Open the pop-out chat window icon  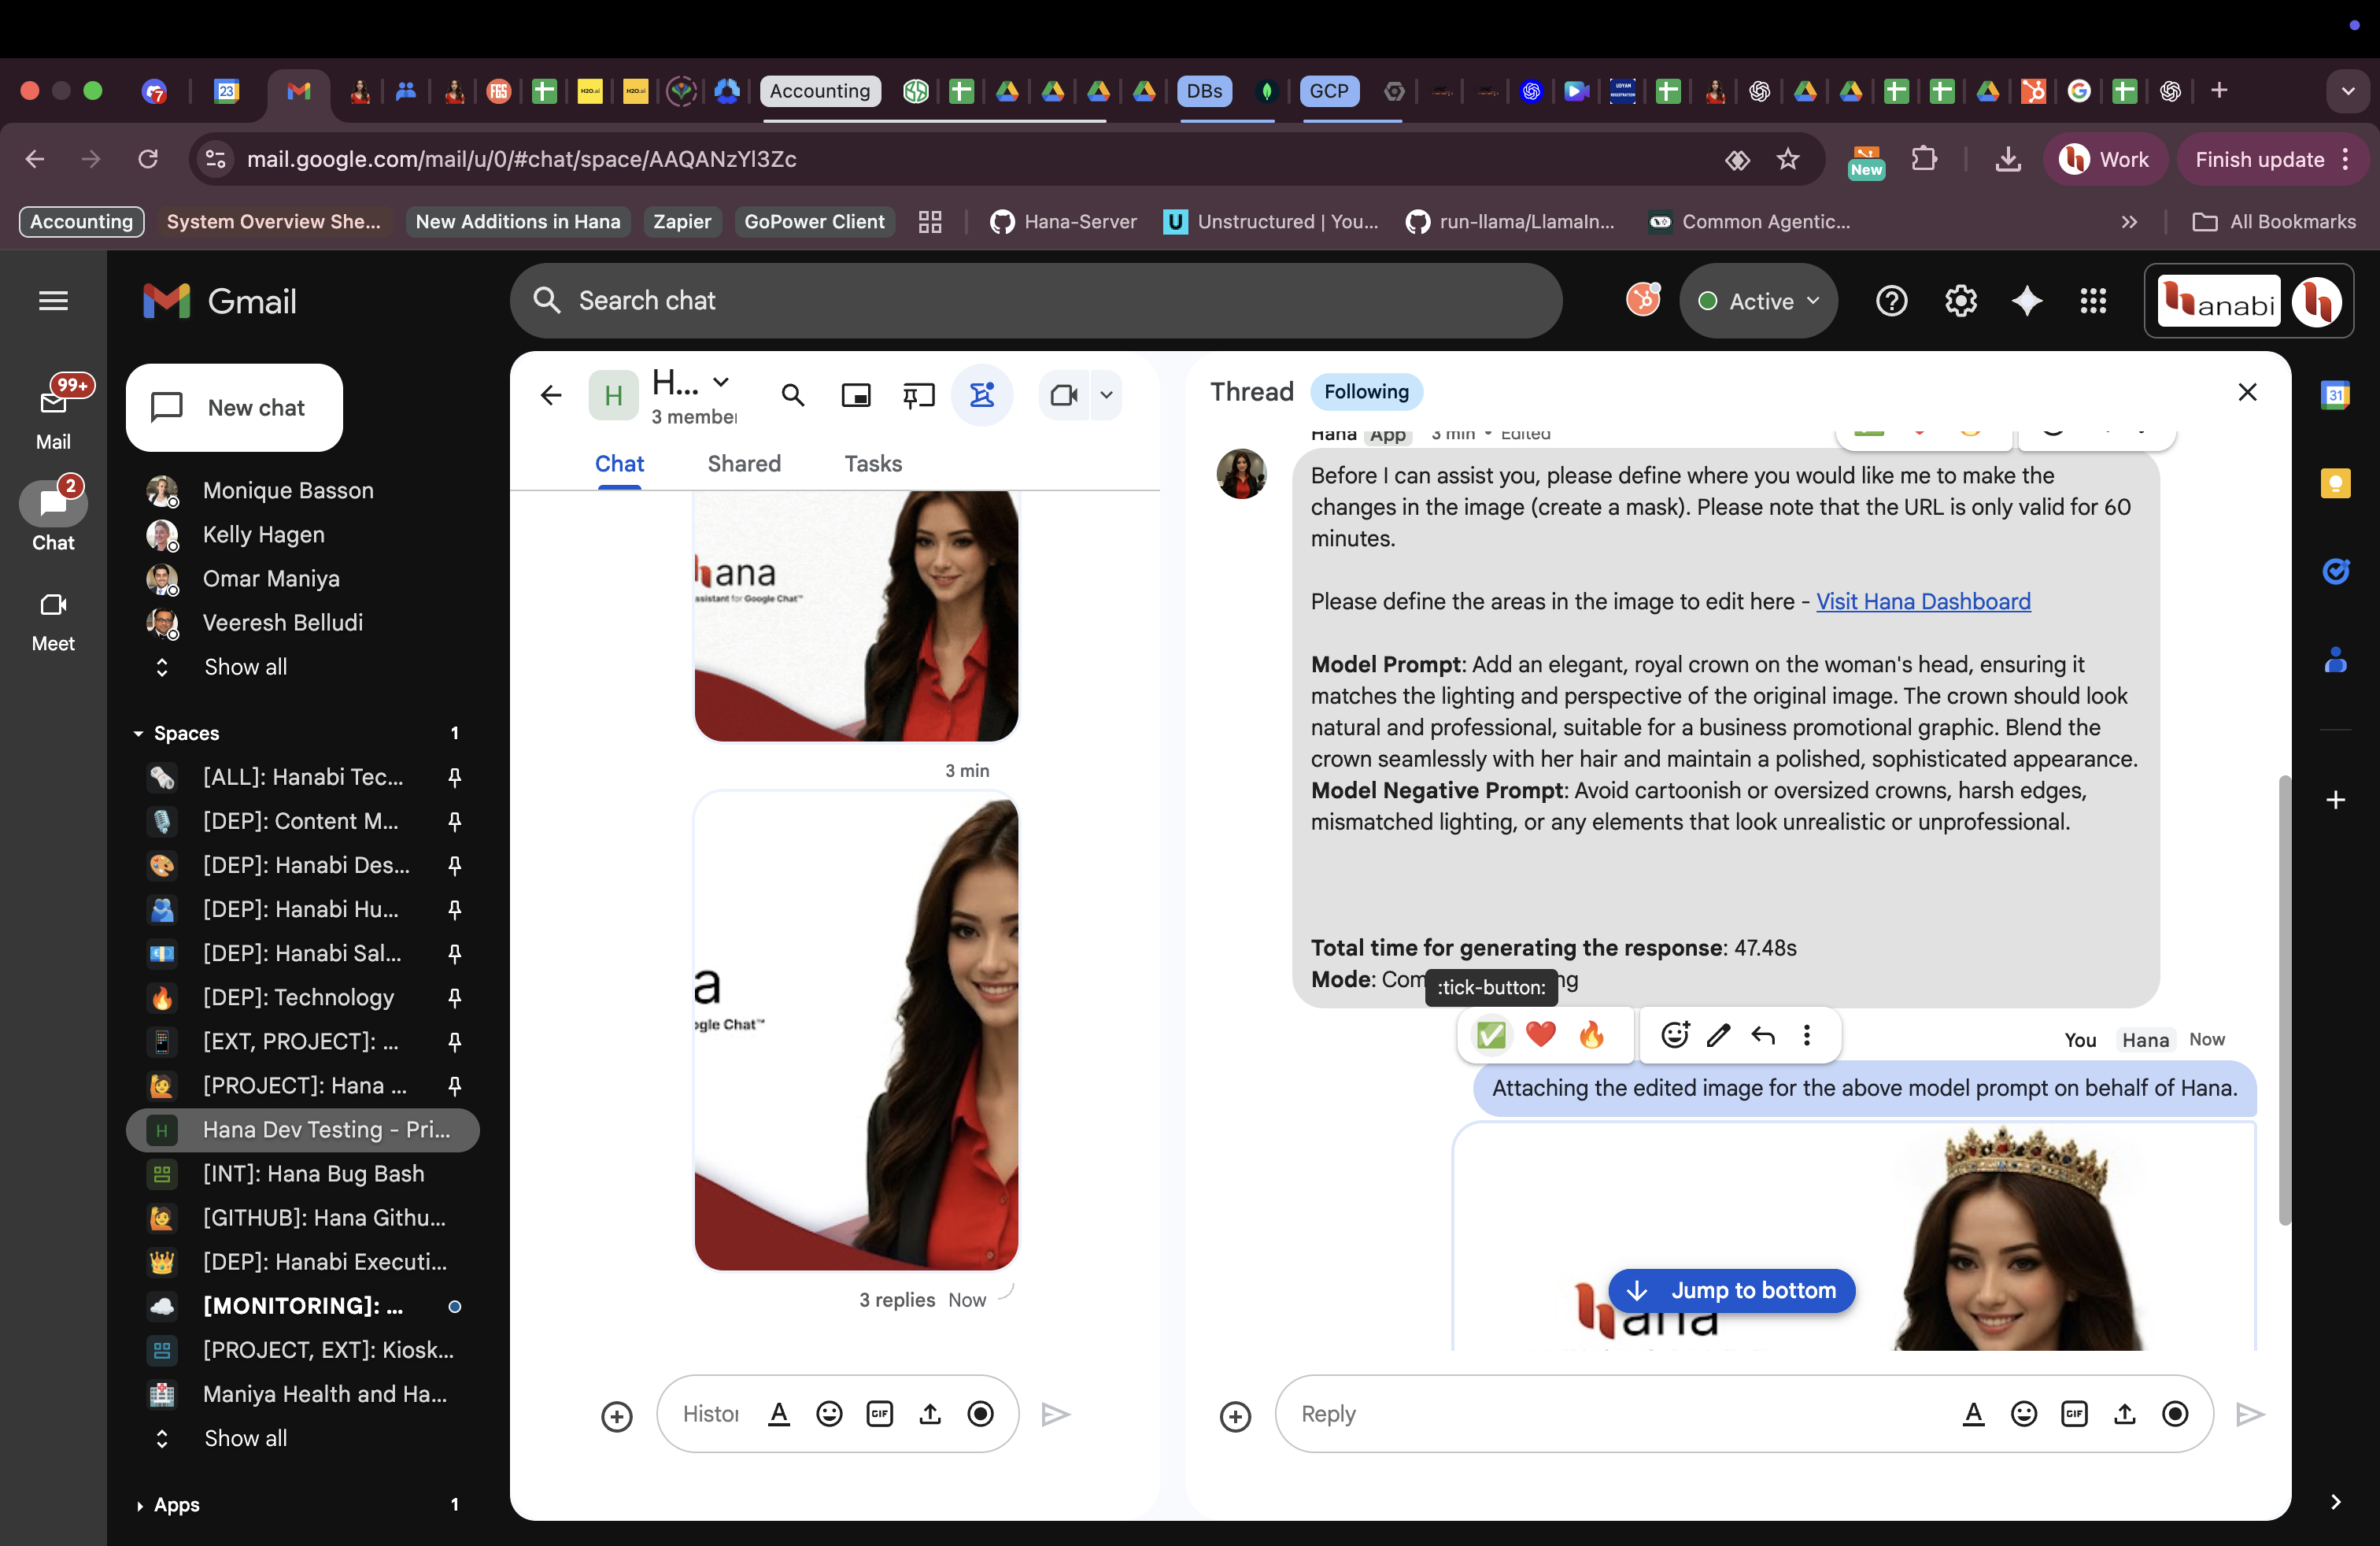pos(856,396)
